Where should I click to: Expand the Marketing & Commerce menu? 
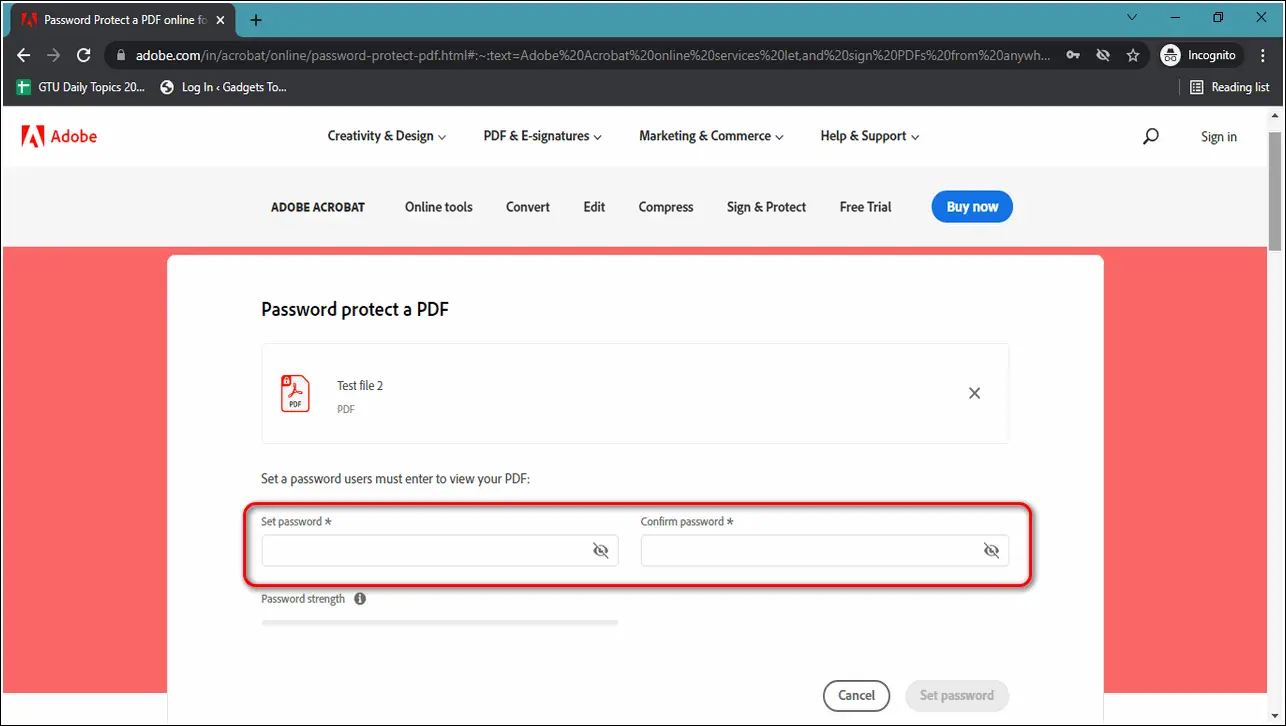coord(712,136)
